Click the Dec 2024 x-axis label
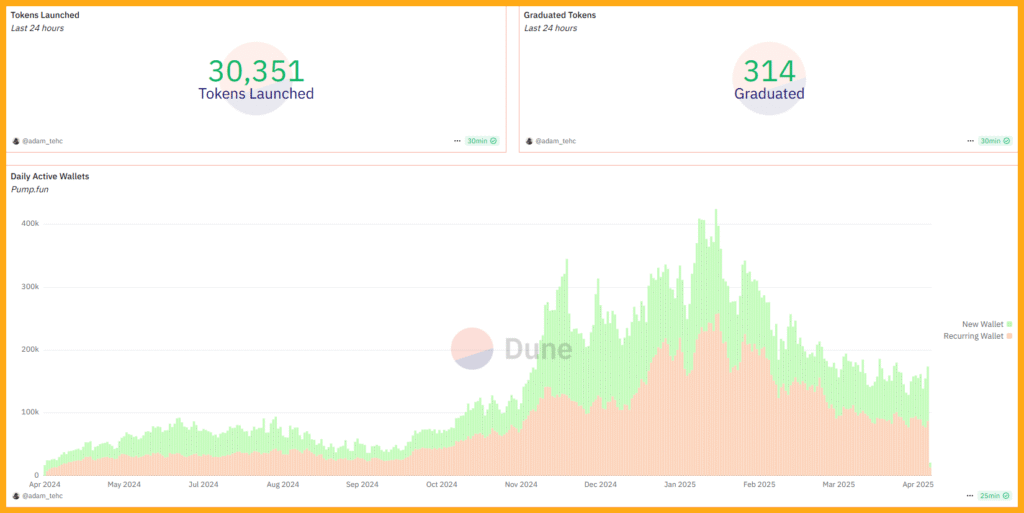Screen dimensions: 1024x513 600,485
